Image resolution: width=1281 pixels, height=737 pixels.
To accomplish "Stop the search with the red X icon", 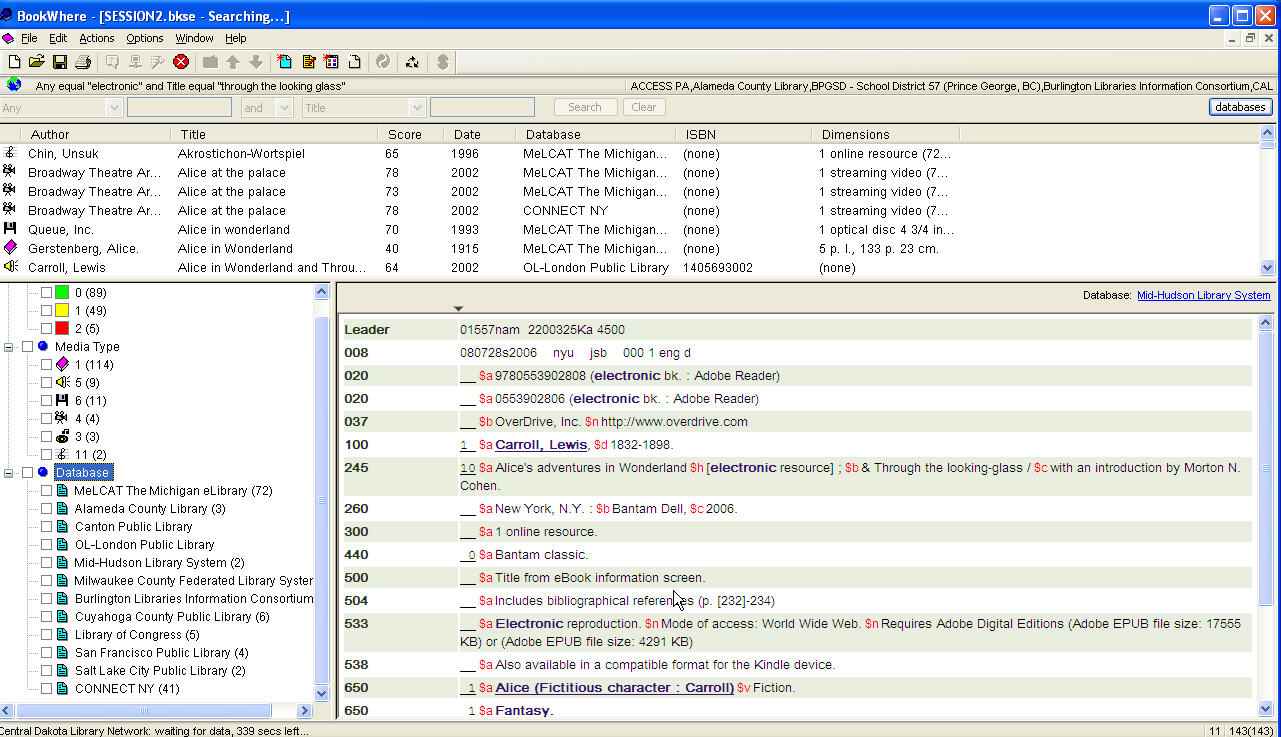I will pyautogui.click(x=181, y=62).
